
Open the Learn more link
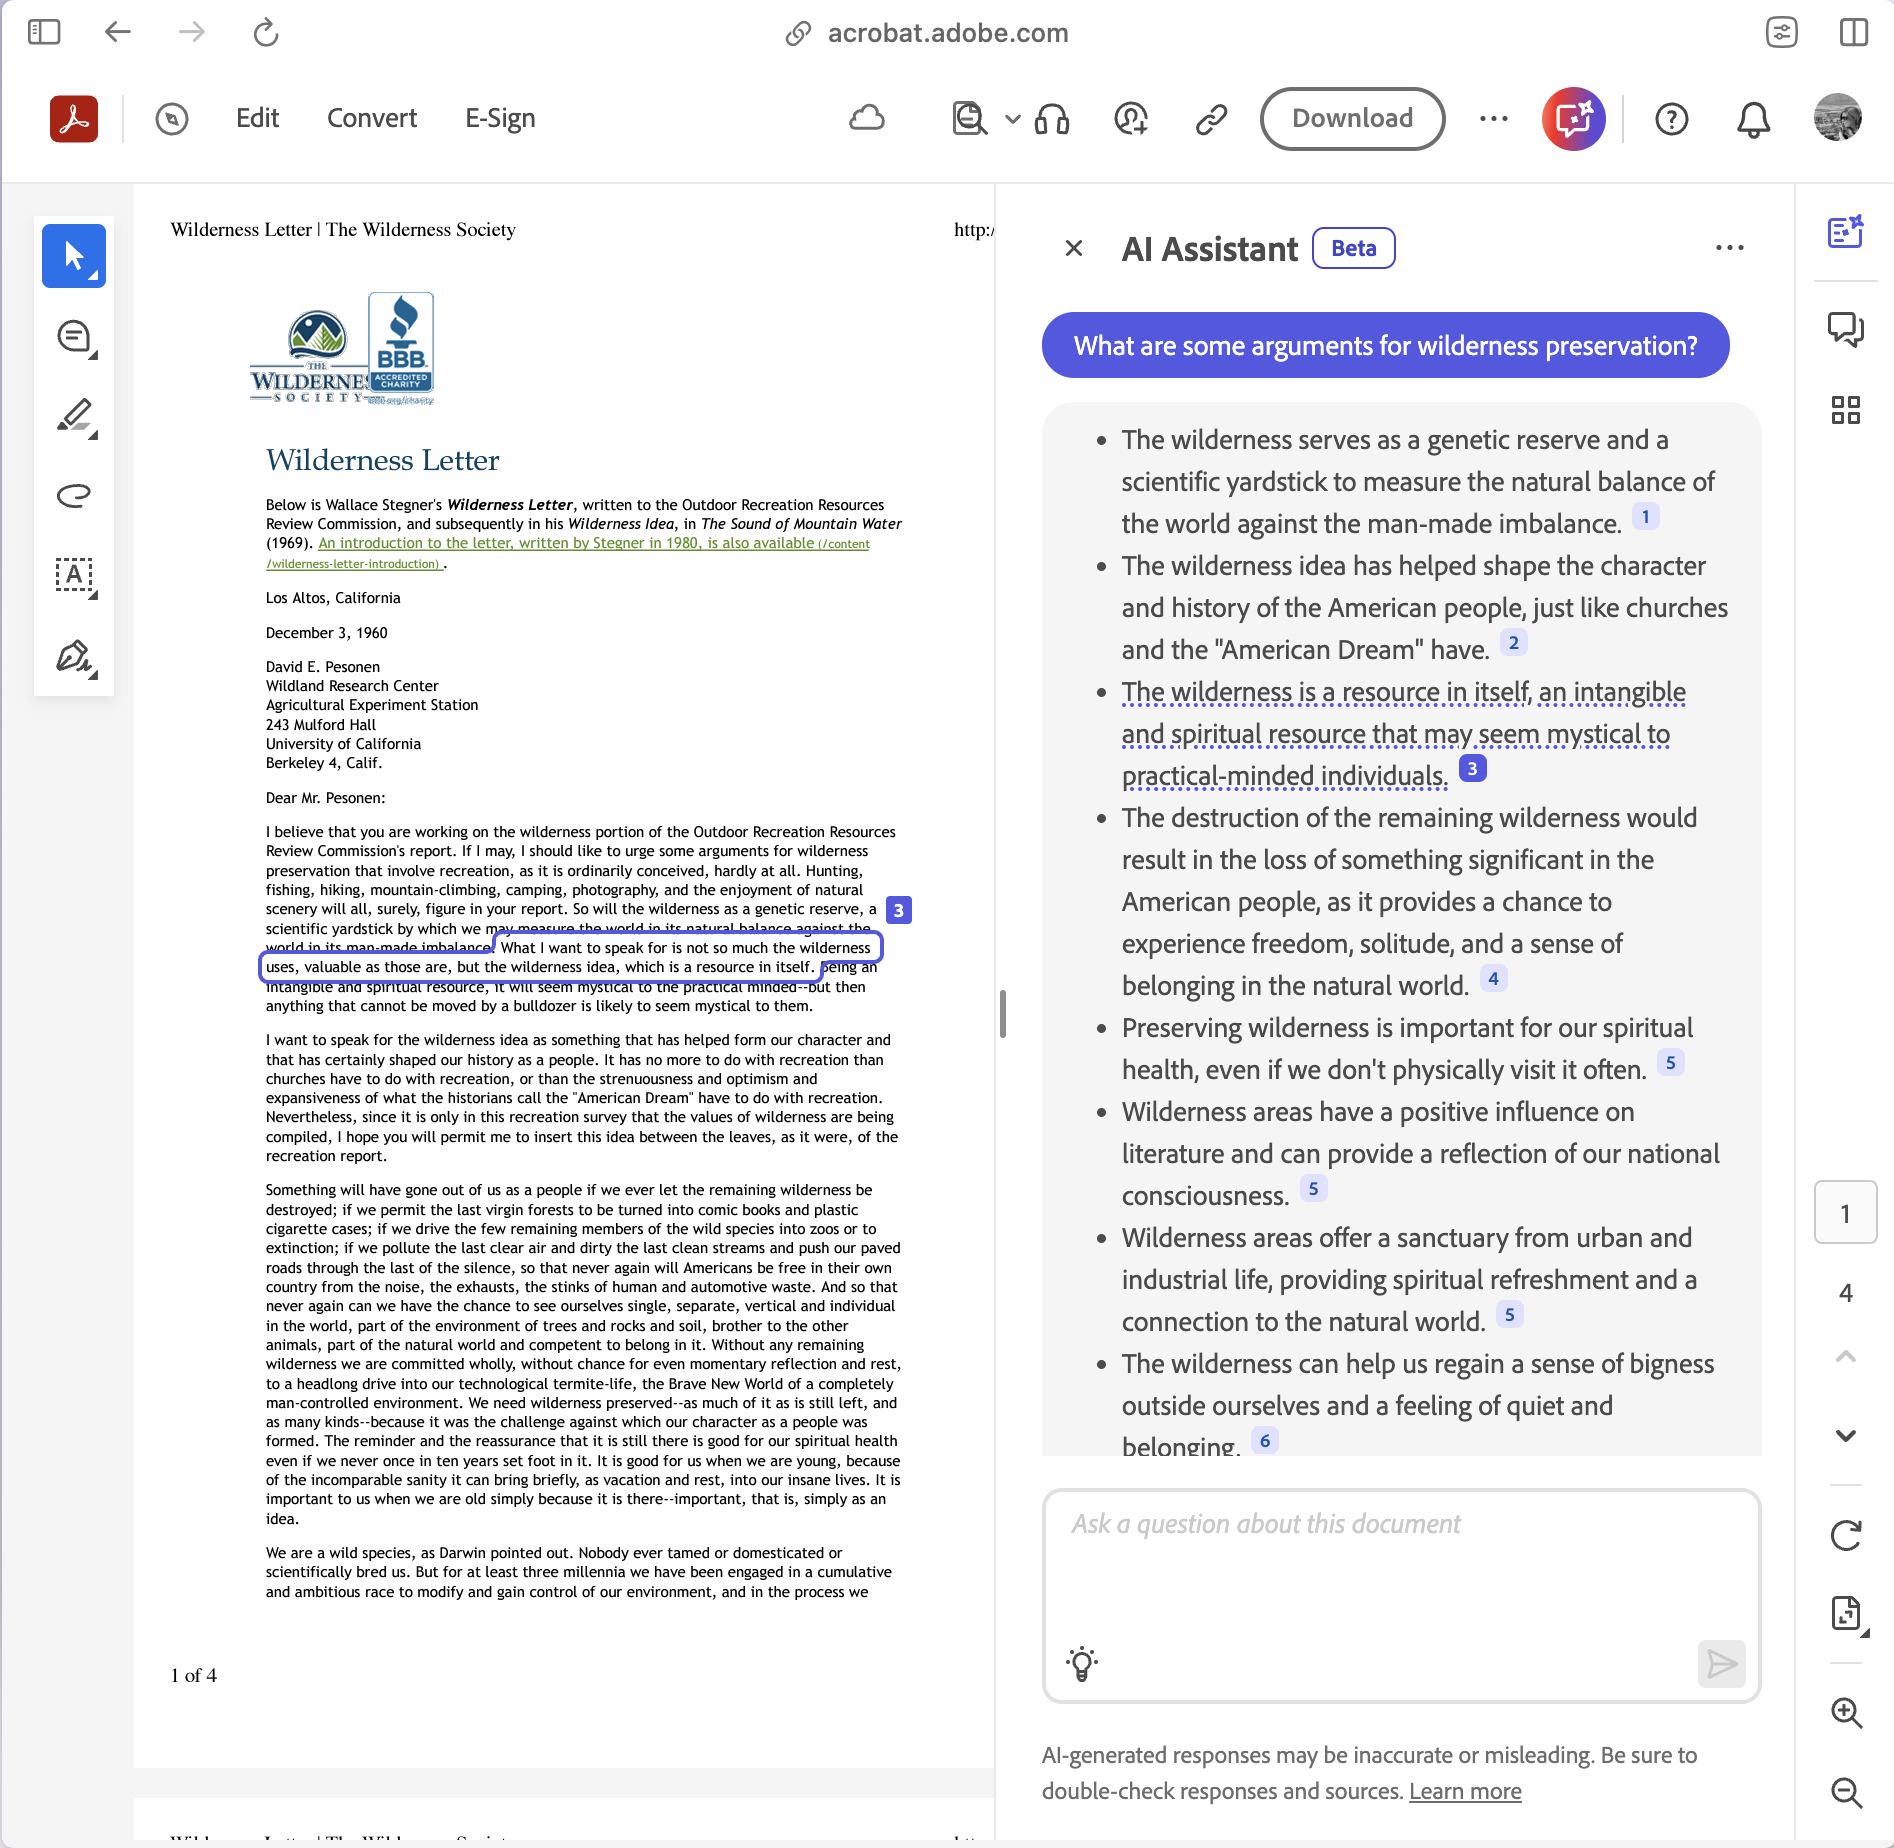point(1465,1791)
